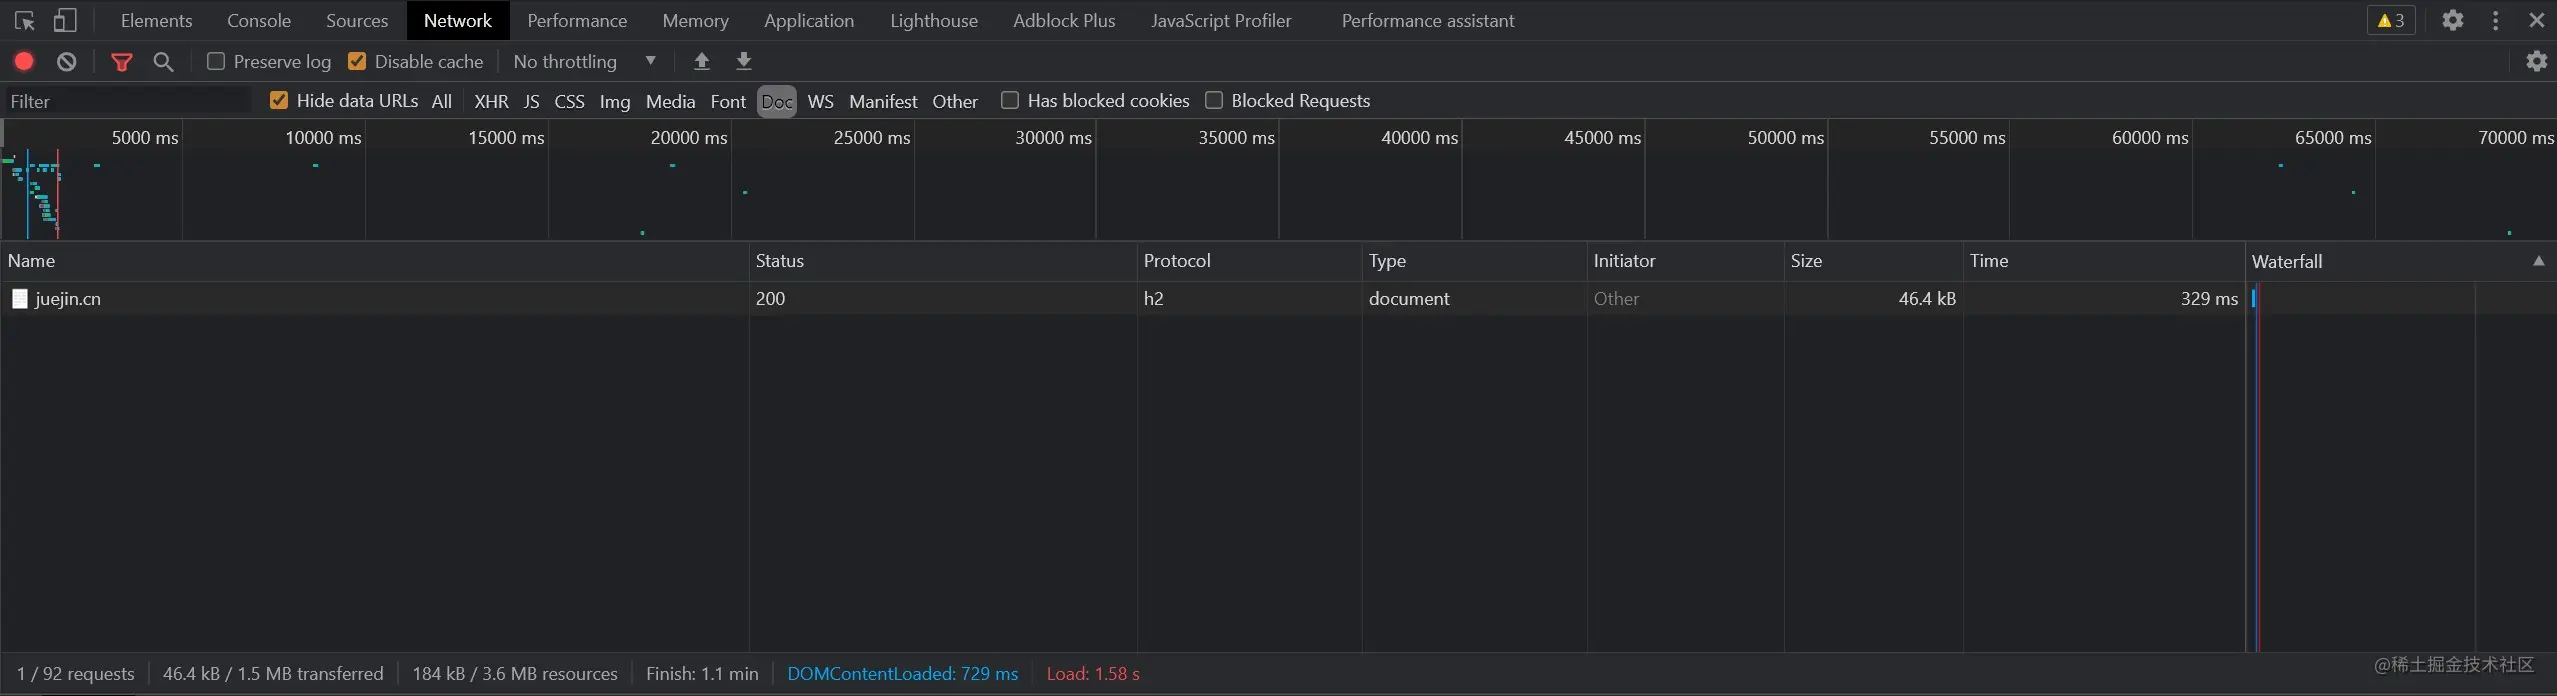Image resolution: width=2557 pixels, height=696 pixels.
Task: Open the juejin.cn request row
Action: coord(68,298)
